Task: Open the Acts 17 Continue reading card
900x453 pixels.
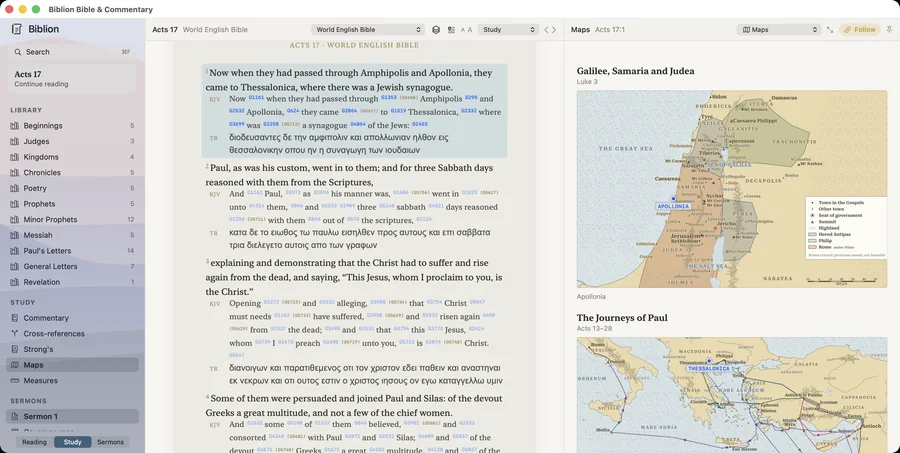Action: pyautogui.click(x=72, y=79)
